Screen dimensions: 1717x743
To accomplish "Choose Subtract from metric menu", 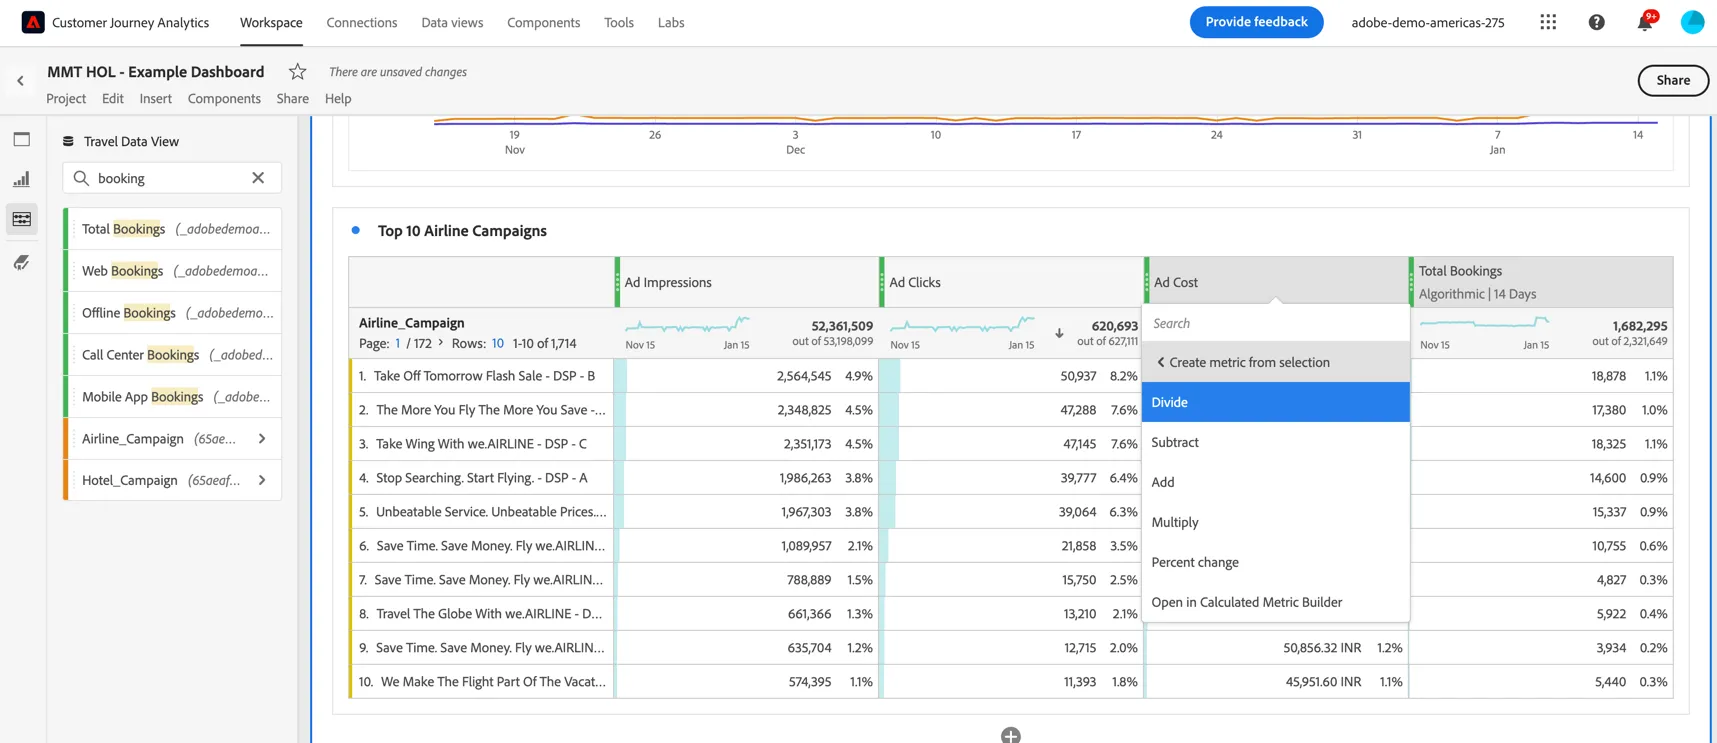I will (x=1275, y=442).
